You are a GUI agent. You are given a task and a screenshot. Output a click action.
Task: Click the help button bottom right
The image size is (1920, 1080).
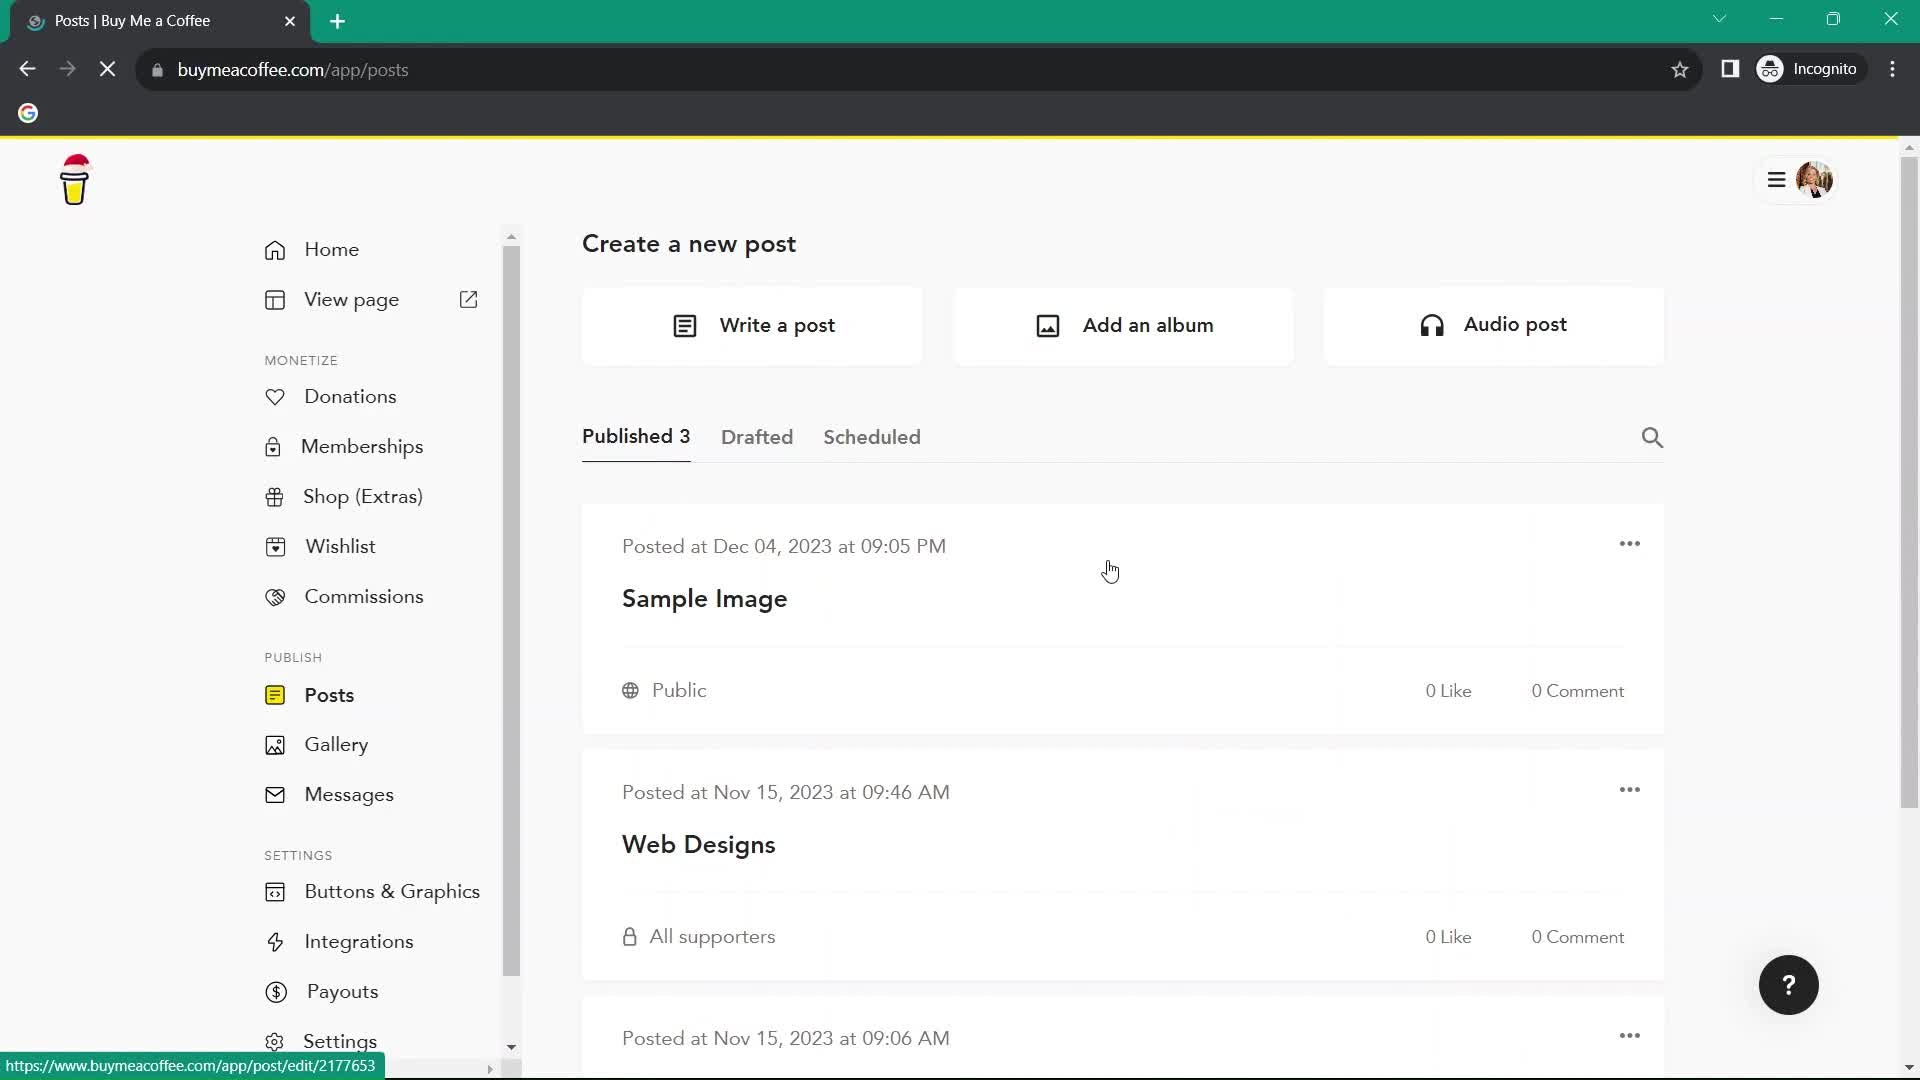[x=1789, y=986]
